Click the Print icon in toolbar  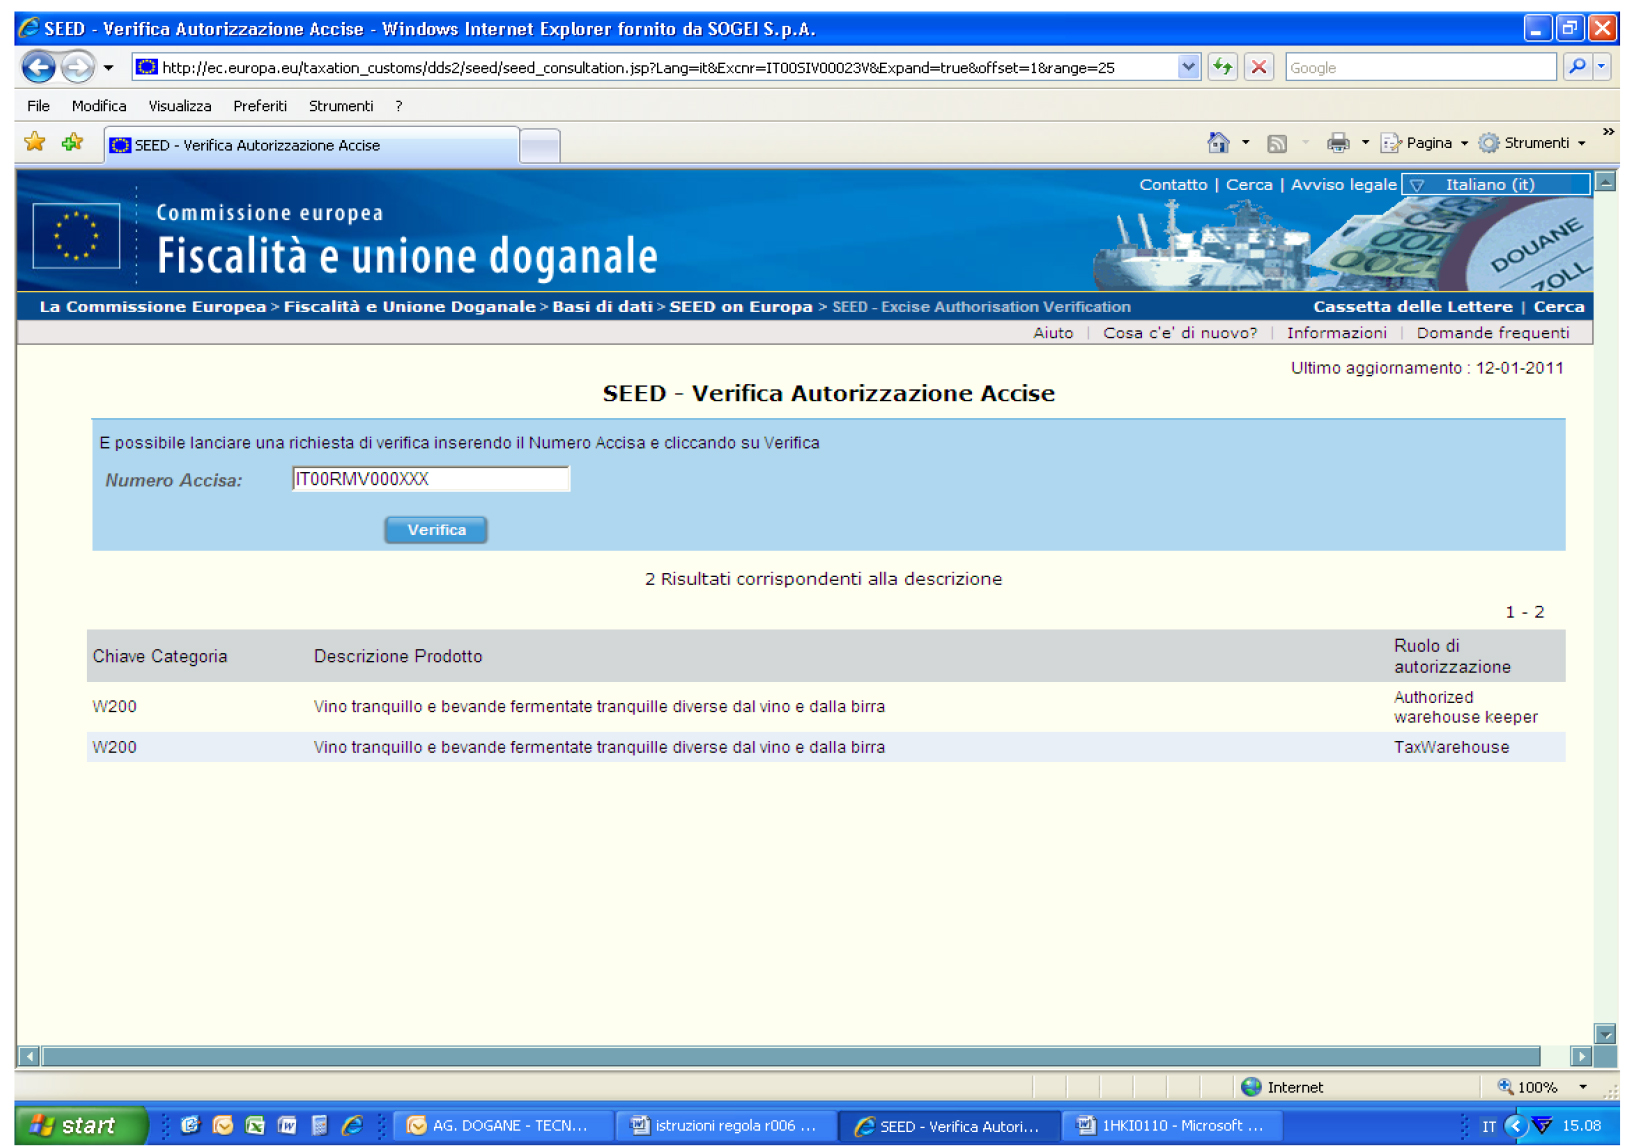[1337, 144]
